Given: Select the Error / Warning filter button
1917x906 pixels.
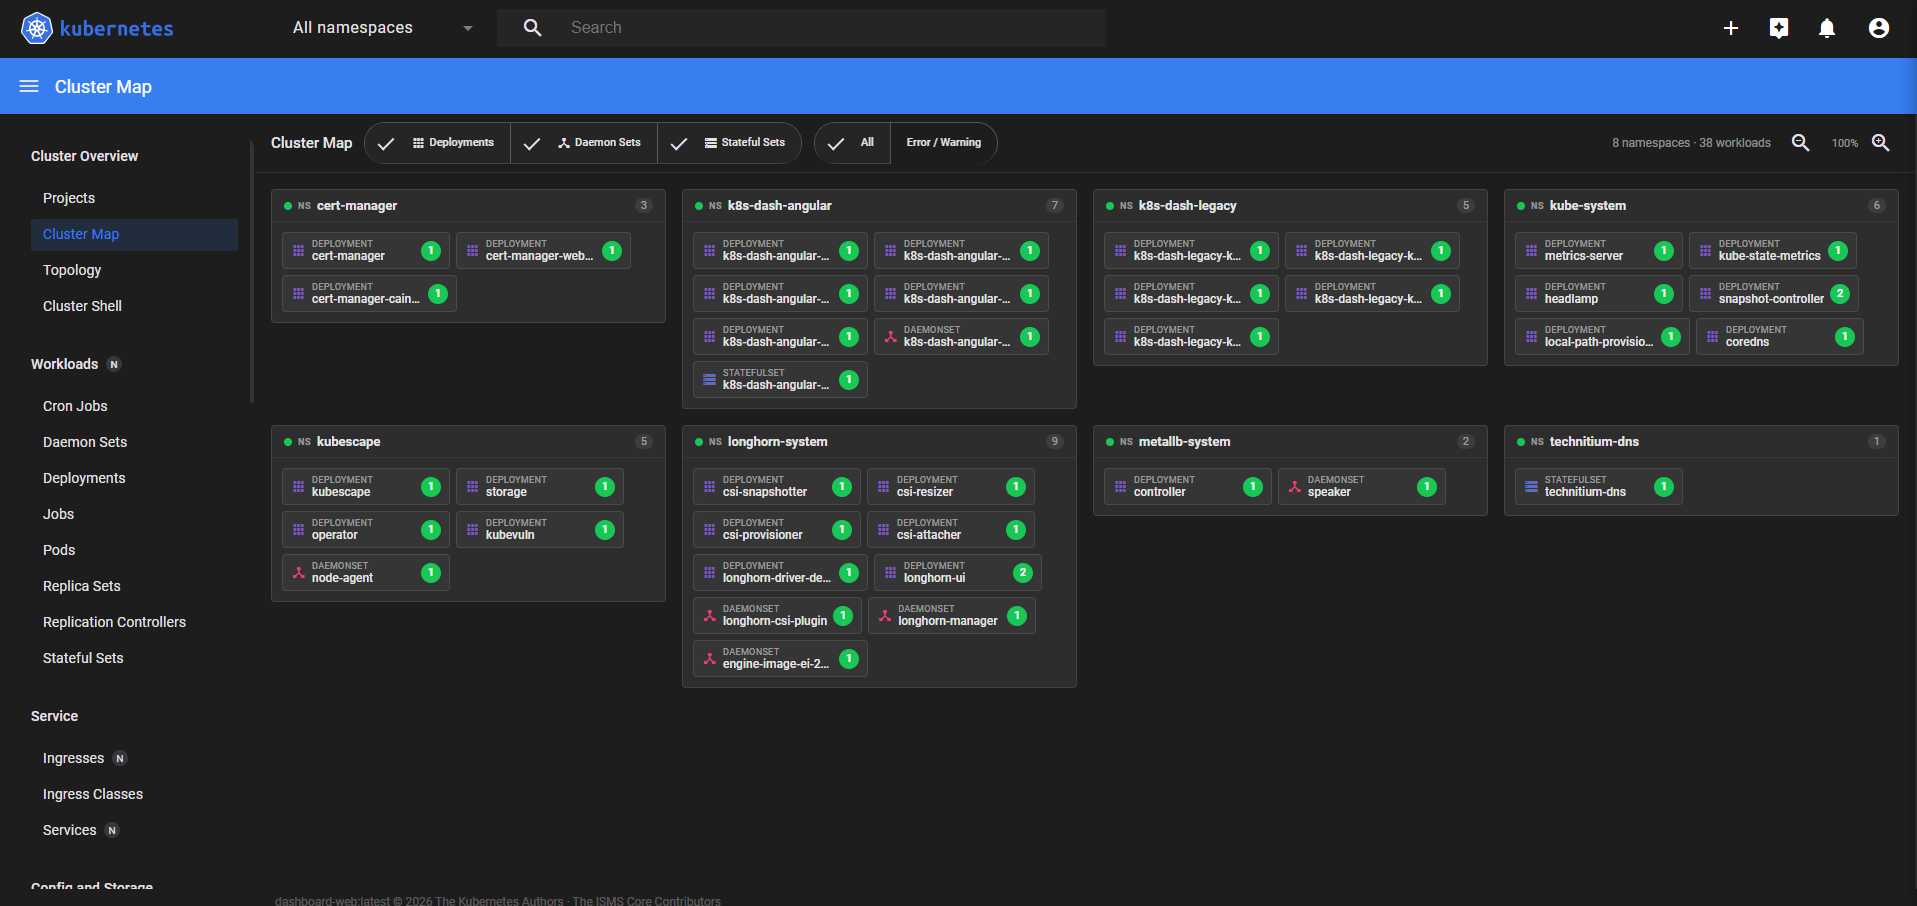Looking at the screenshot, I should [x=943, y=143].
